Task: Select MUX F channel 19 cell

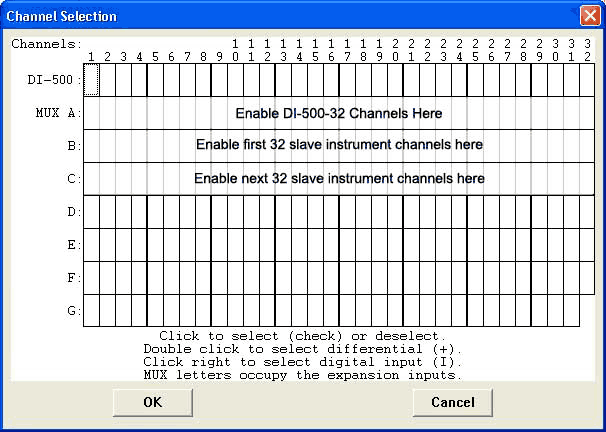Action: tap(380, 278)
